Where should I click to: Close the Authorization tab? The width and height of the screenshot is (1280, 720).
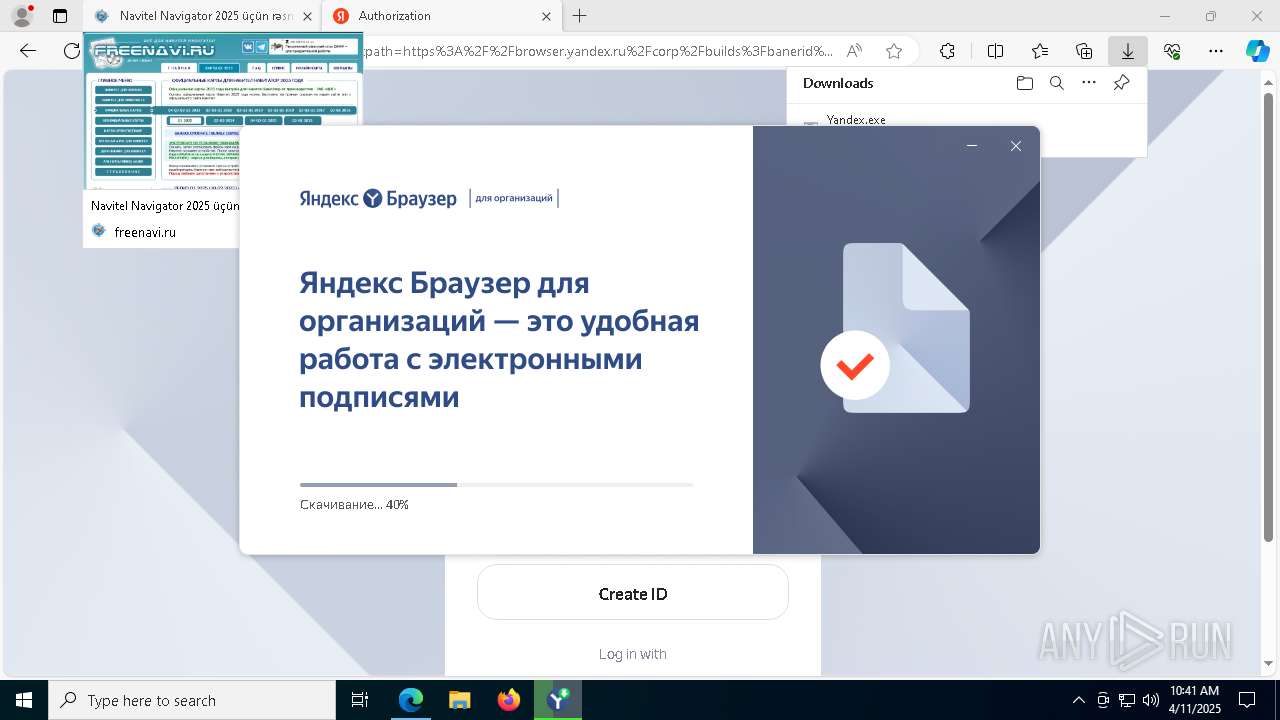tap(546, 16)
